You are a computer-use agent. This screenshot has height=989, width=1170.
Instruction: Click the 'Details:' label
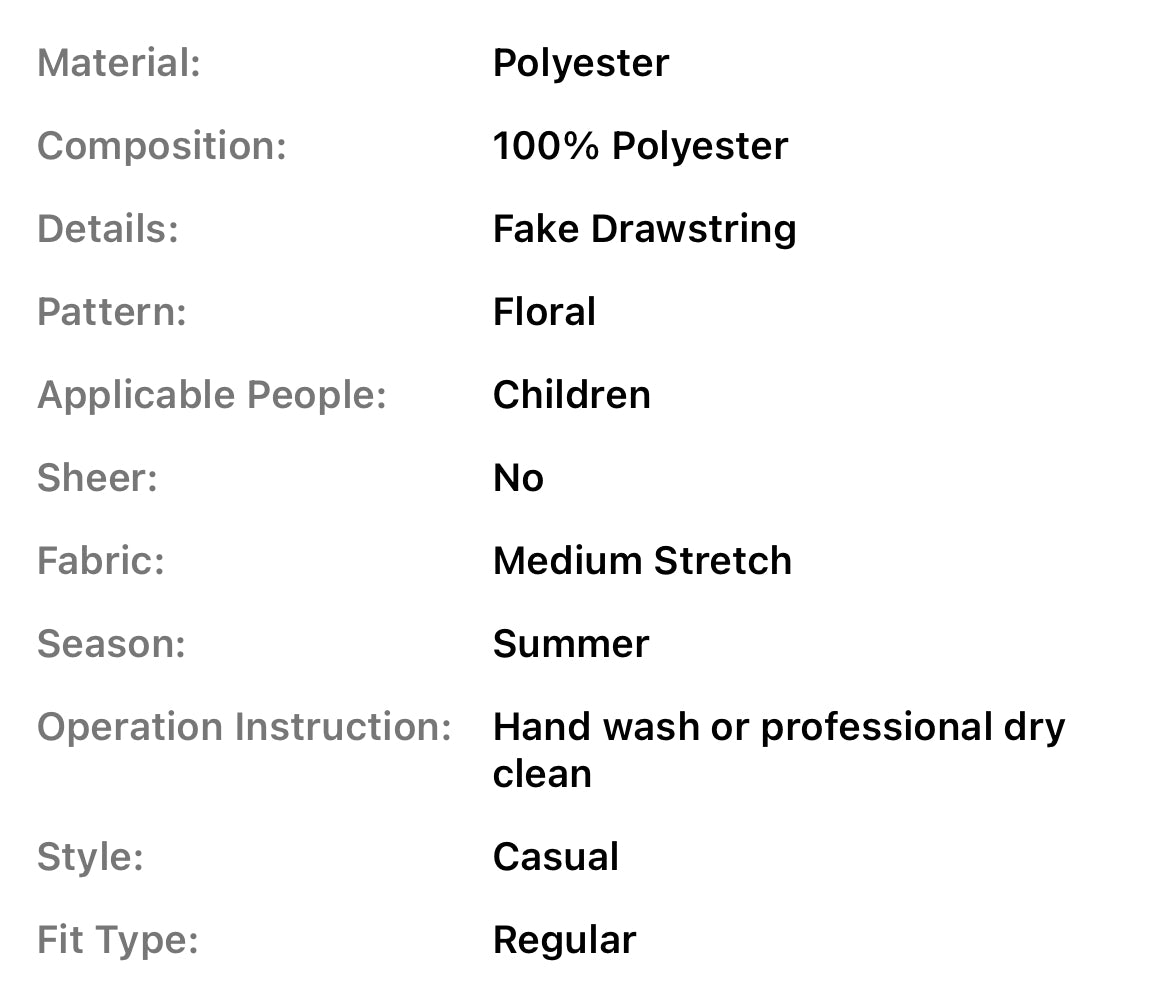pos(108,229)
